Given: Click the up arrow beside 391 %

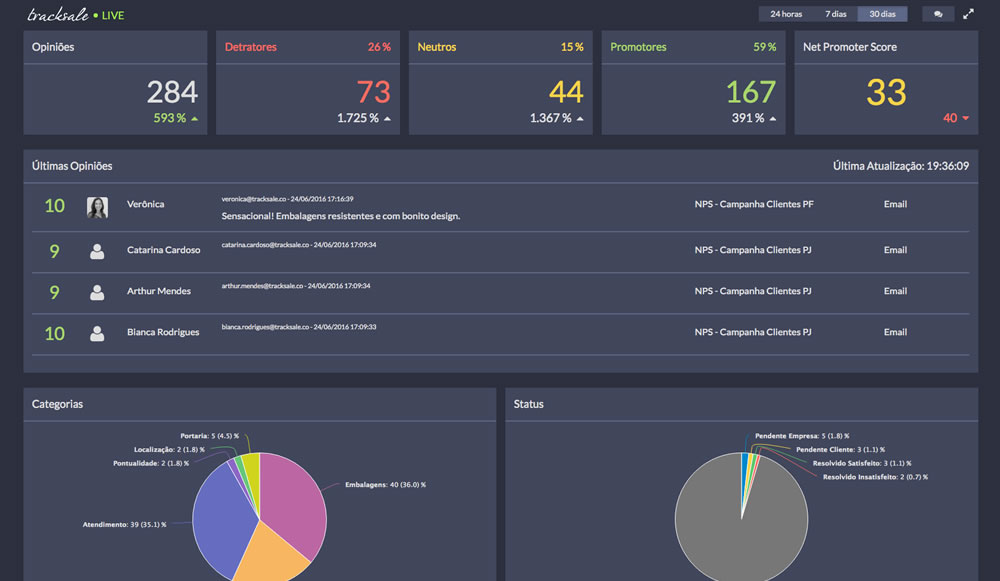Looking at the screenshot, I should pos(772,119).
